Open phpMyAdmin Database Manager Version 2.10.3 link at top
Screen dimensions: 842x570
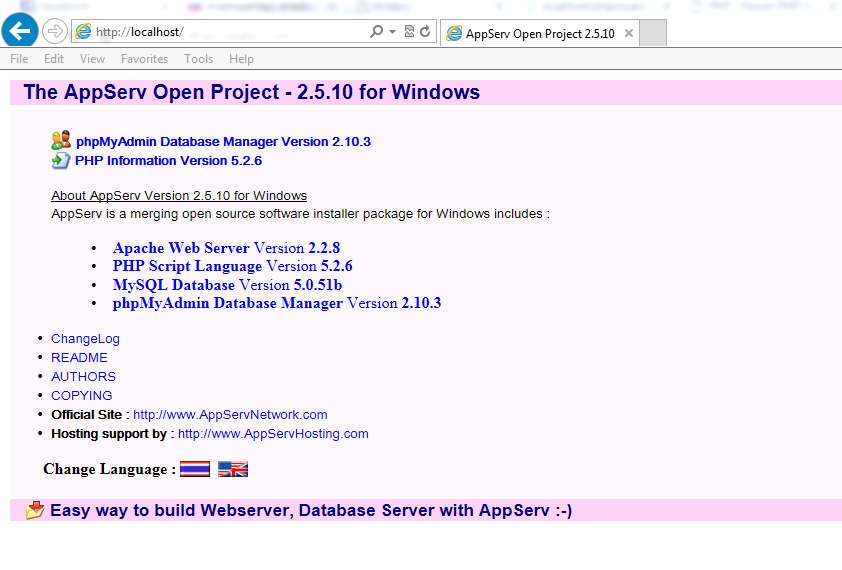[223, 142]
